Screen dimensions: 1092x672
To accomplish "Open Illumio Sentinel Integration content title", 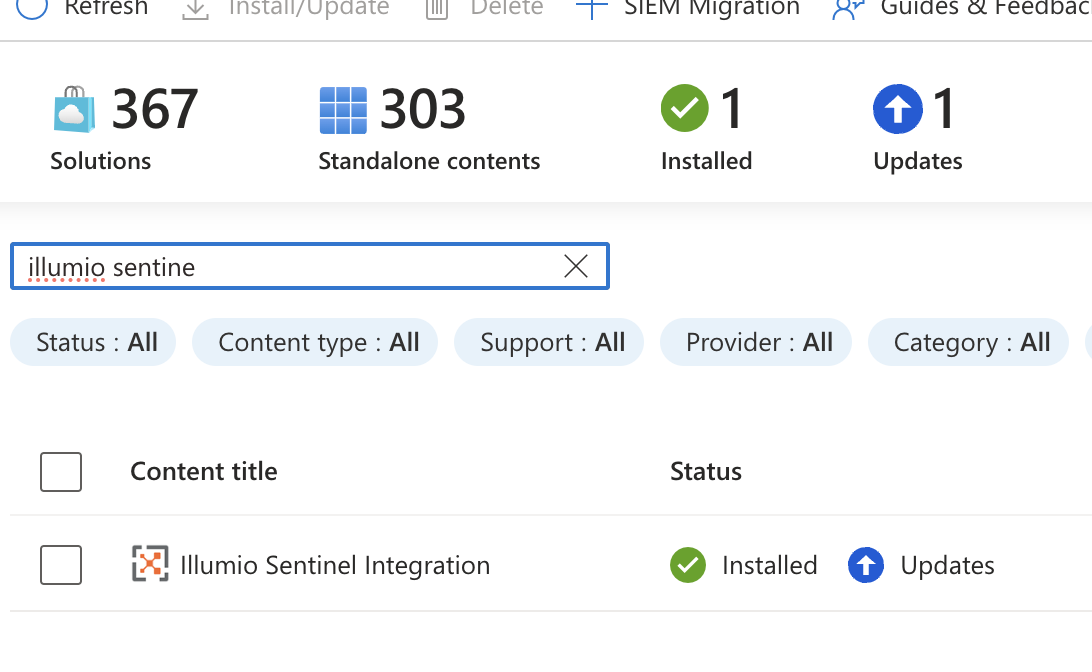I will pos(335,565).
